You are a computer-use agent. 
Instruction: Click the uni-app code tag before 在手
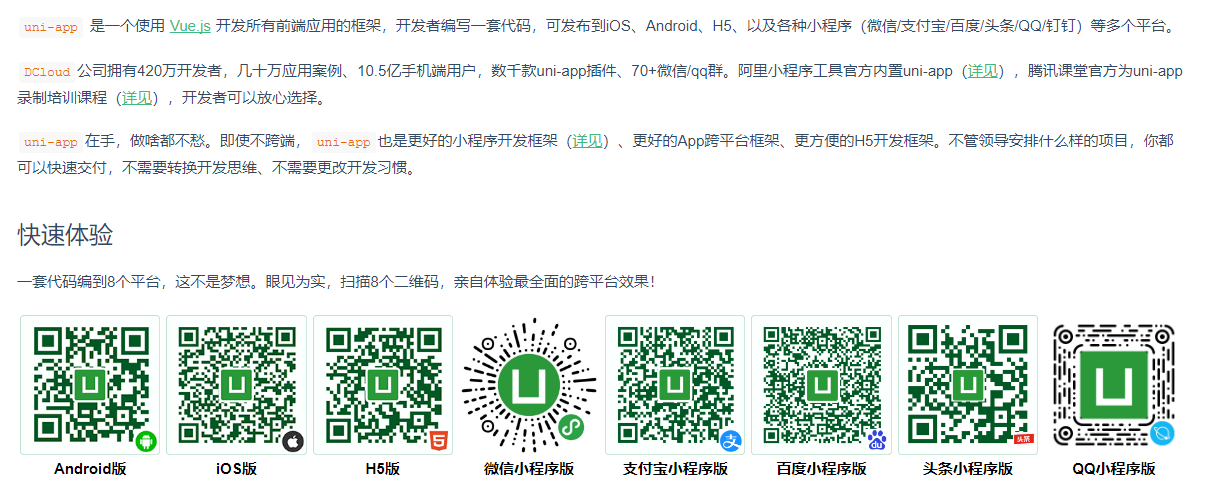[x=50, y=142]
